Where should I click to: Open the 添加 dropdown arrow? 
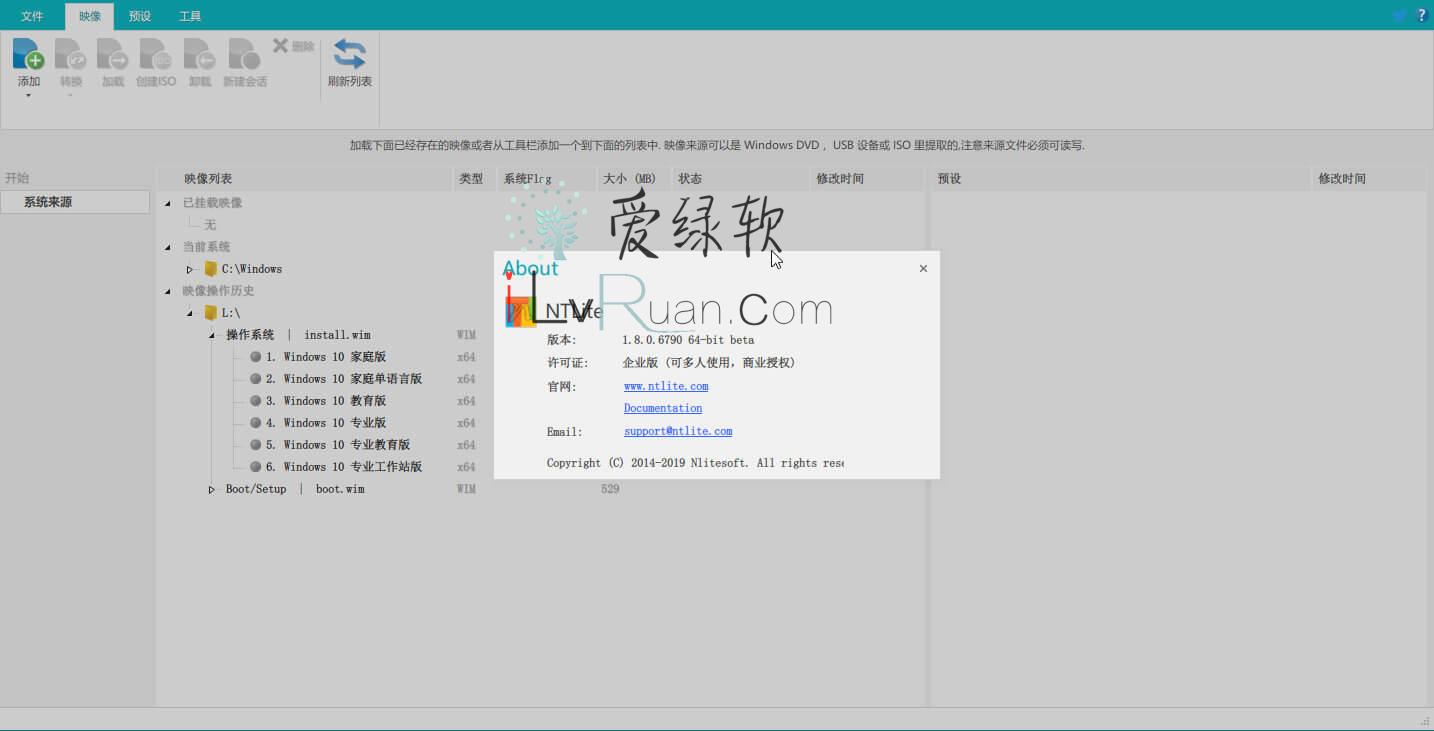28,96
